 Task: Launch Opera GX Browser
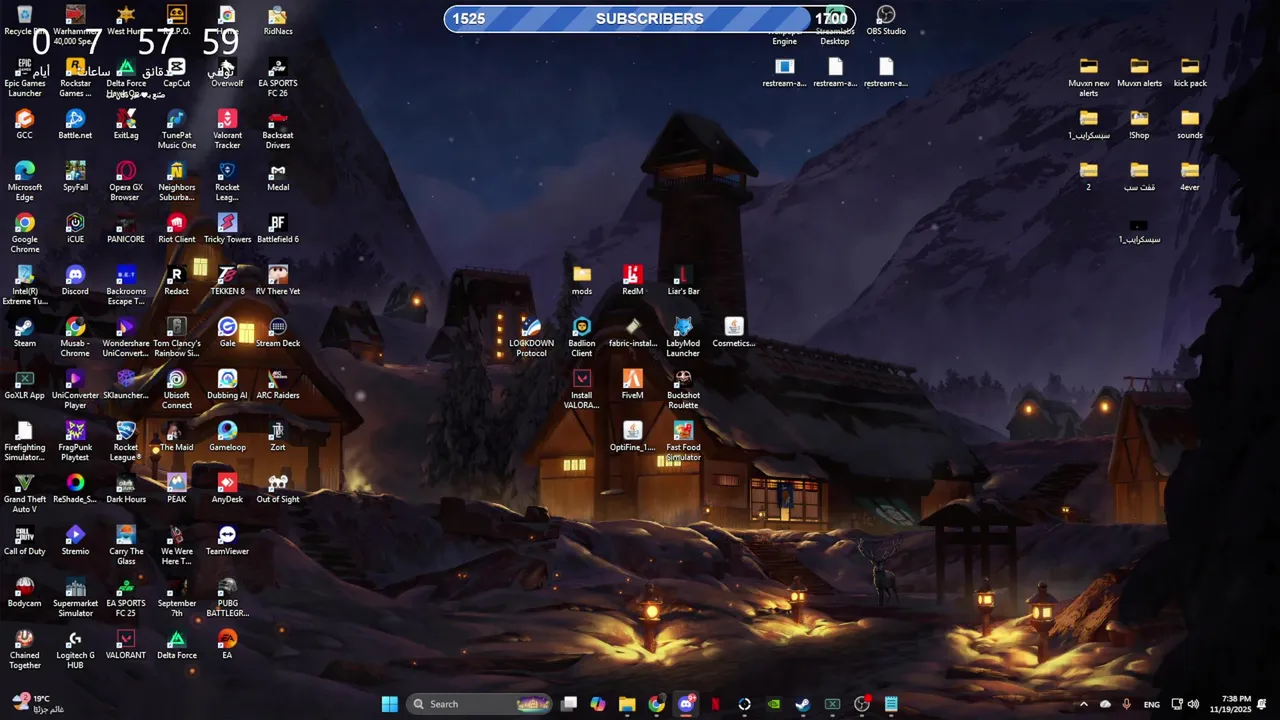point(126,181)
